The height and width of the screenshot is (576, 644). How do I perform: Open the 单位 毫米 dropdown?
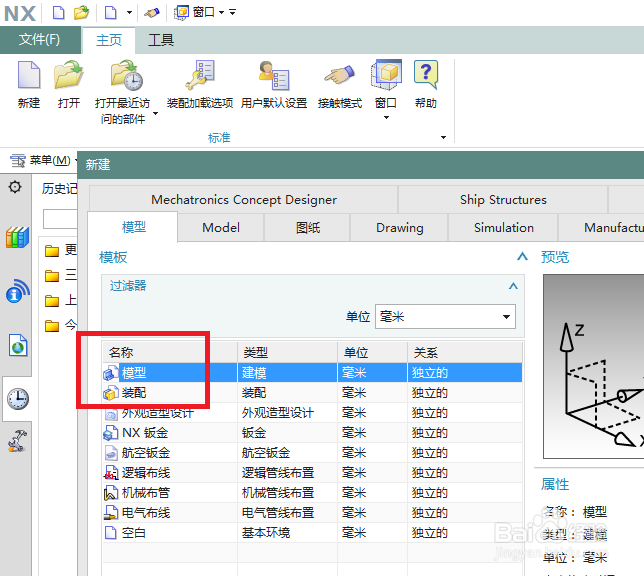click(445, 316)
